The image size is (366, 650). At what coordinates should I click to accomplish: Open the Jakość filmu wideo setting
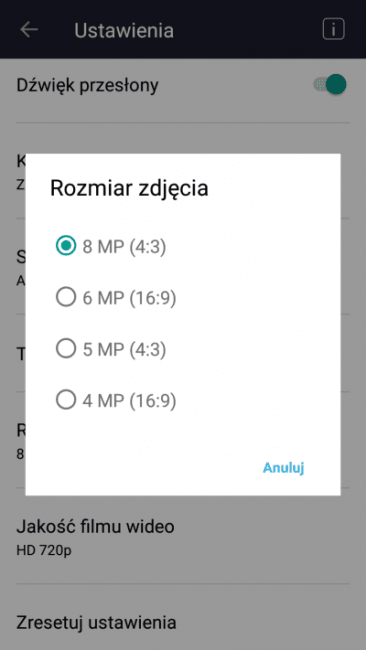tap(183, 536)
